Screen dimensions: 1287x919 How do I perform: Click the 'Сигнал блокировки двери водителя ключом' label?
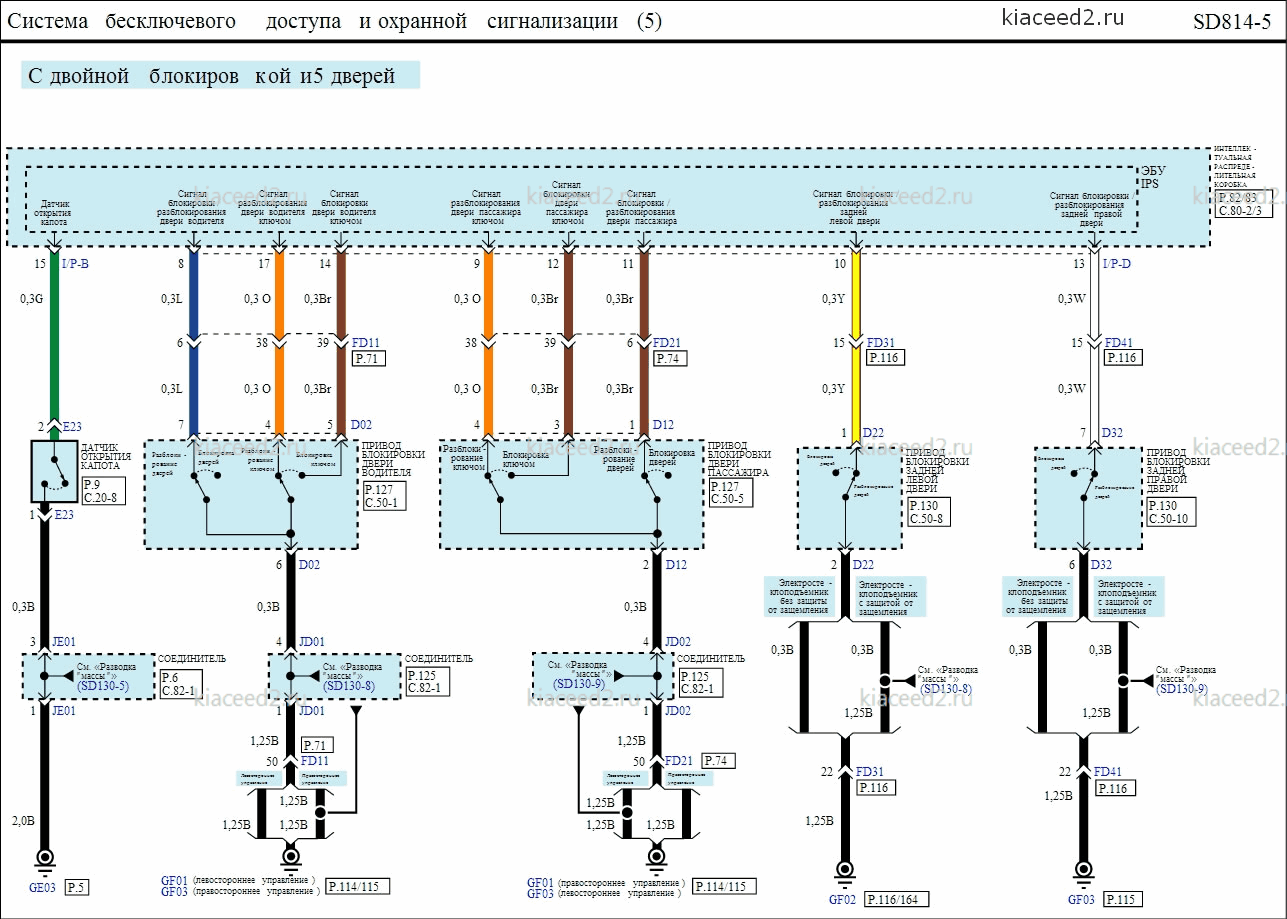coord(343,207)
